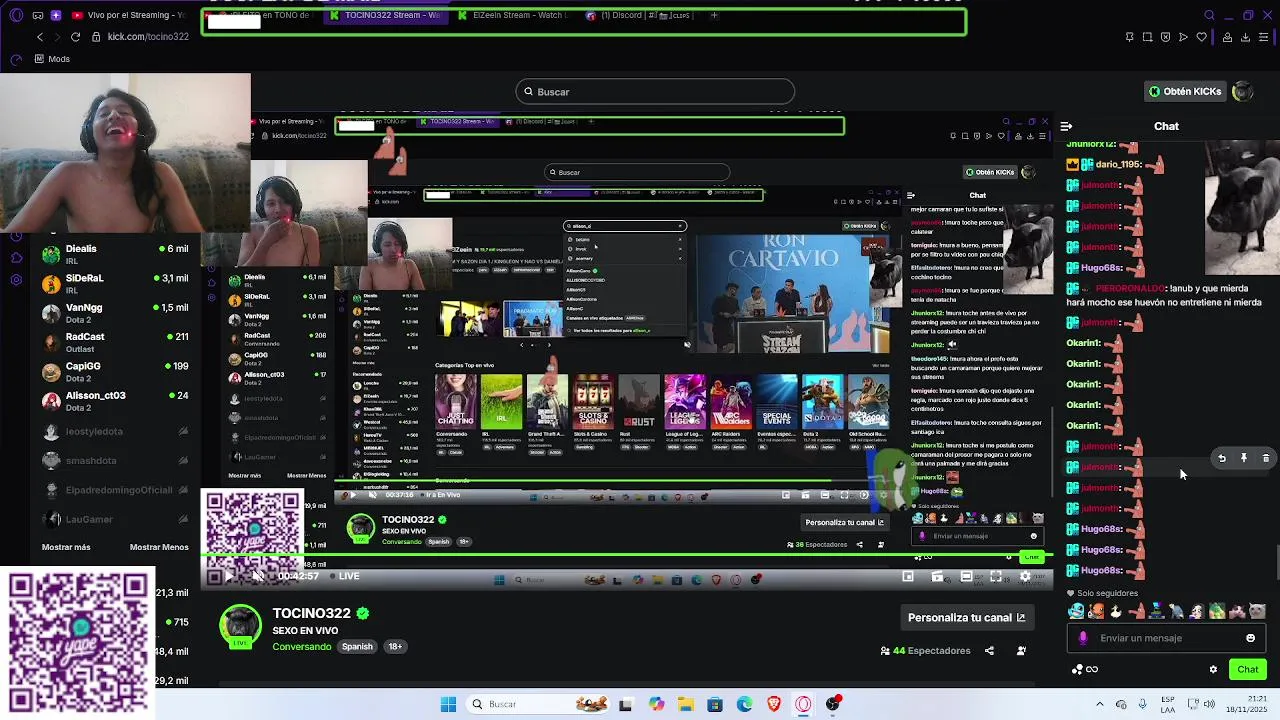Reload the kick.com page
The height and width of the screenshot is (720, 1280).
coord(75,37)
